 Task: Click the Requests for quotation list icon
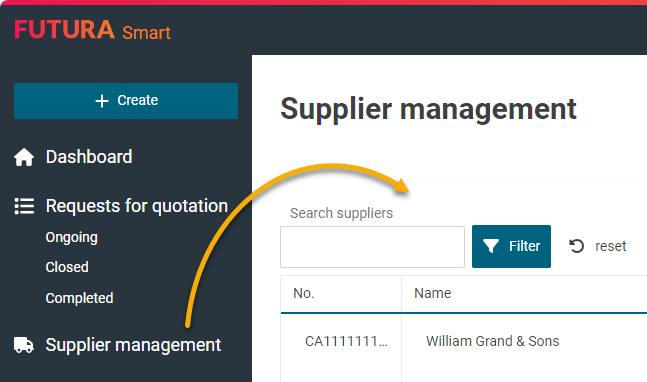point(24,206)
